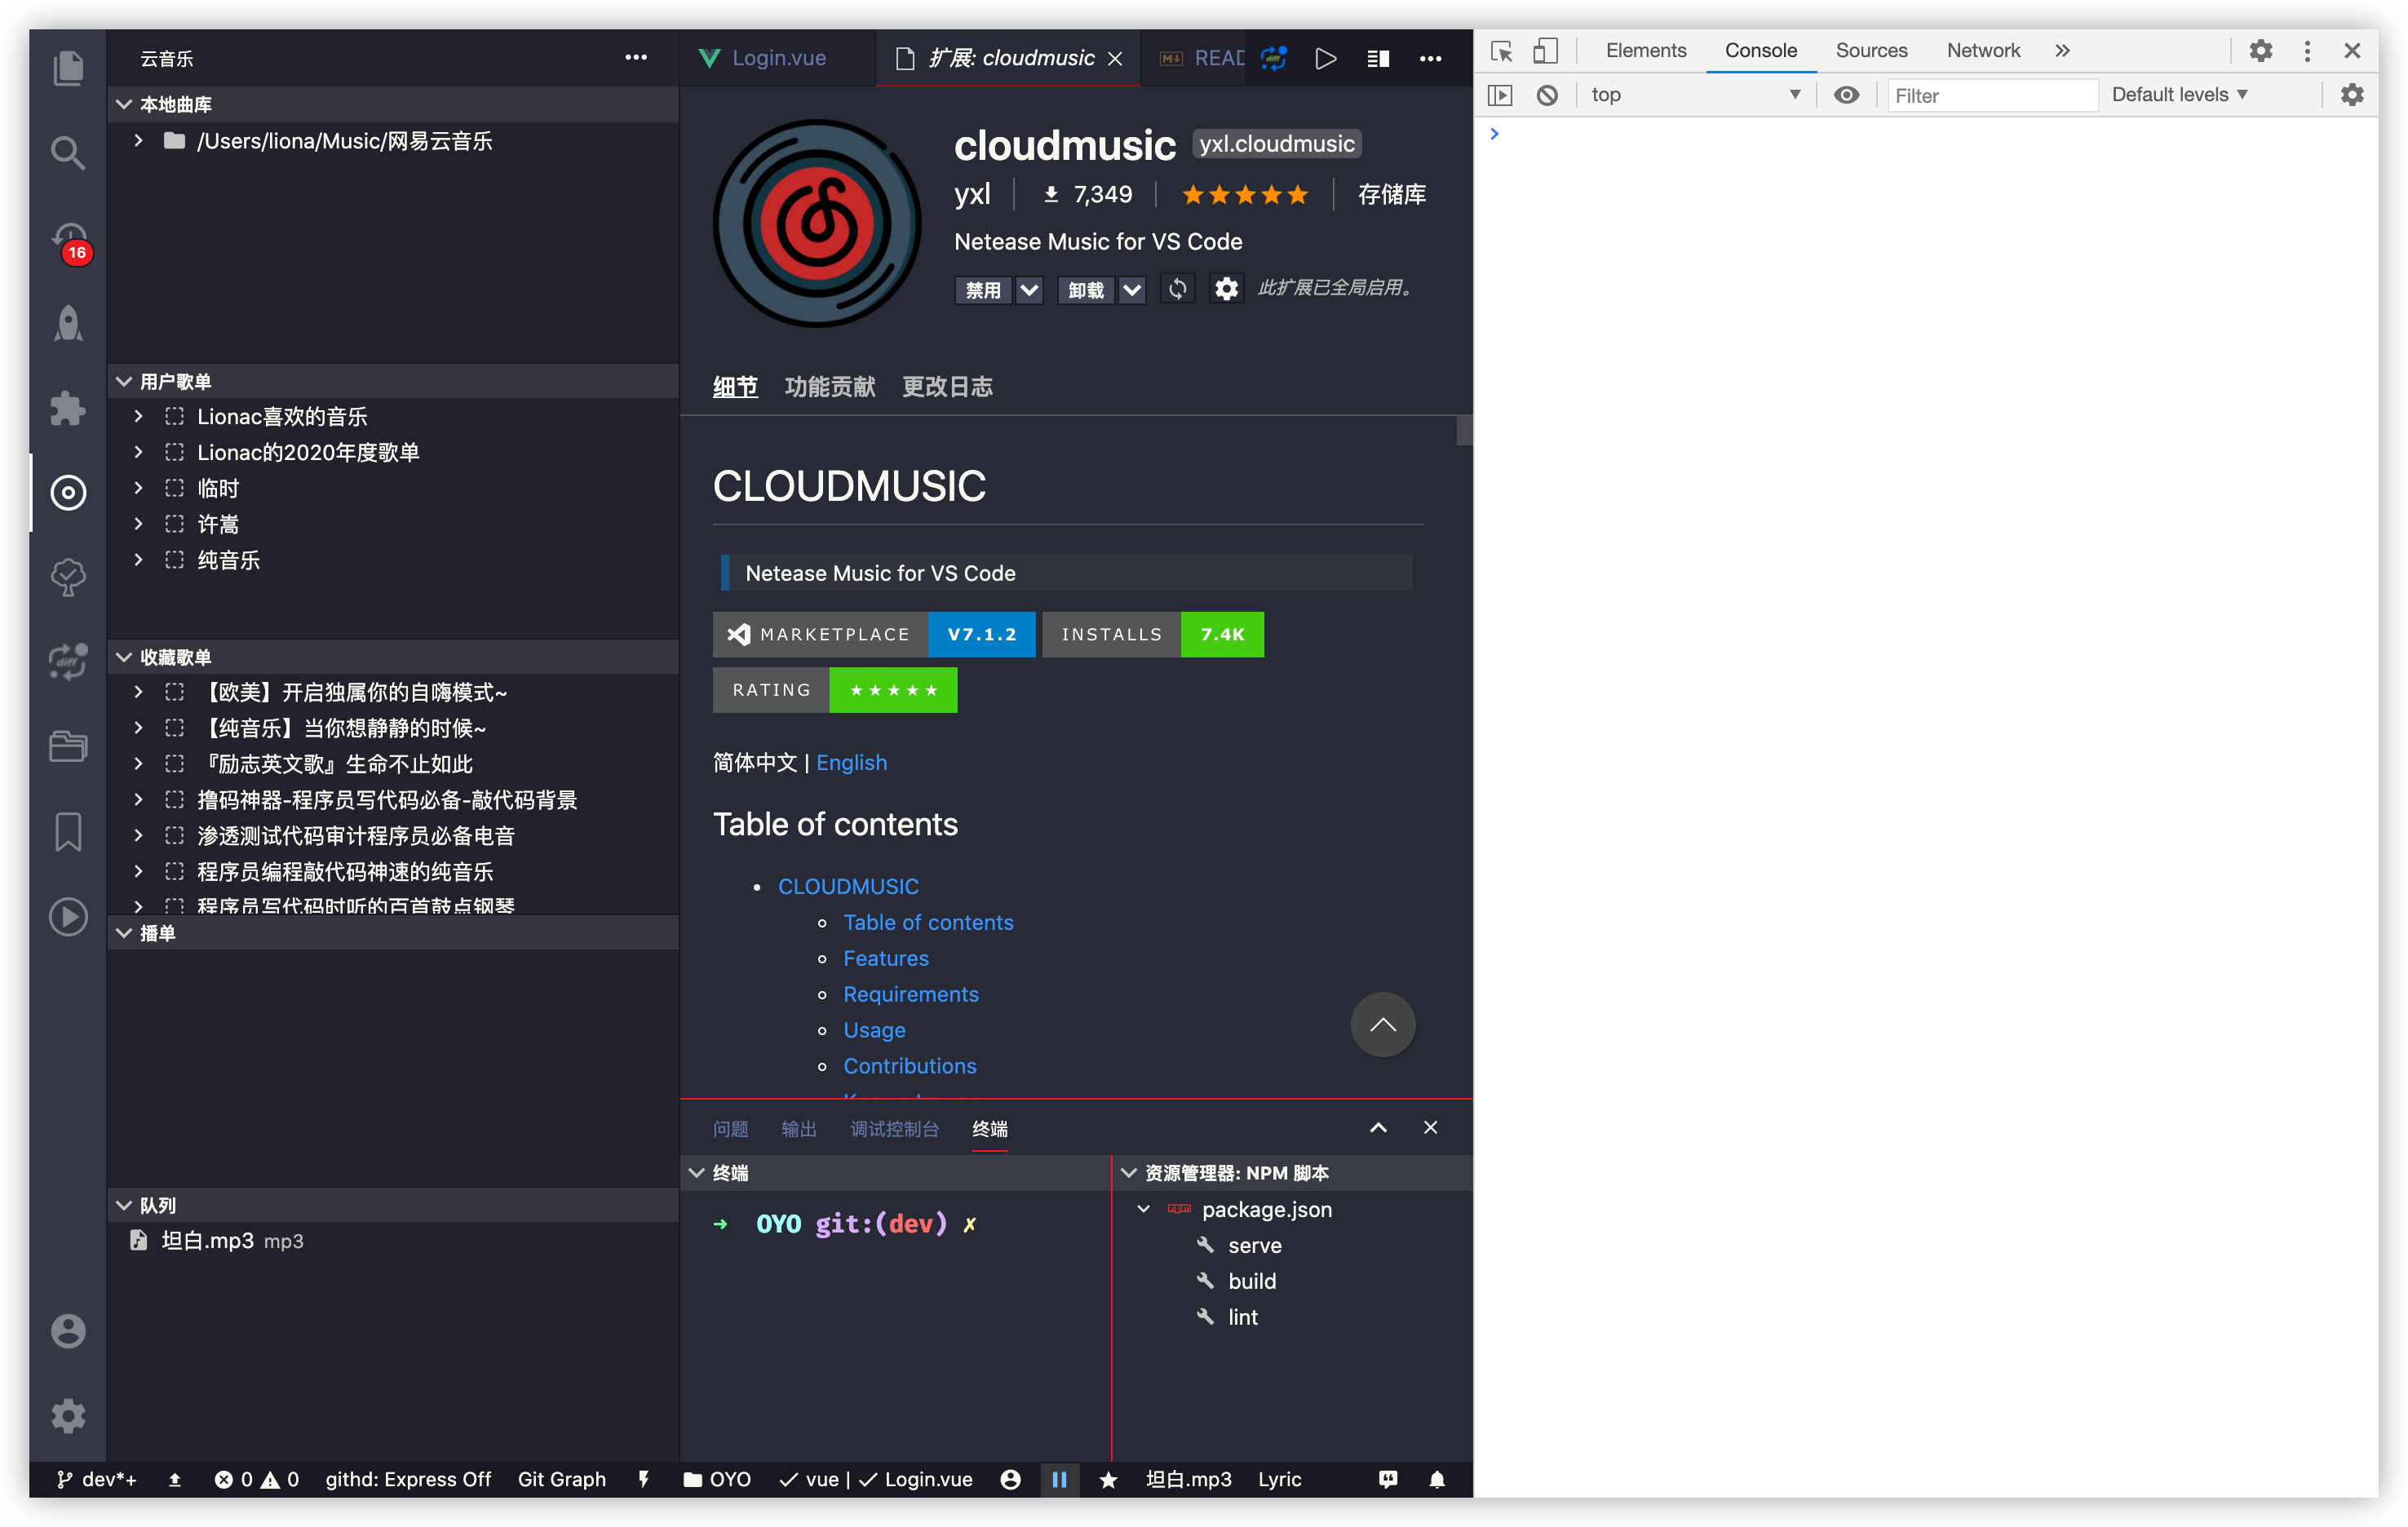Open the cloudmusic player view in the activity bar

click(x=67, y=492)
